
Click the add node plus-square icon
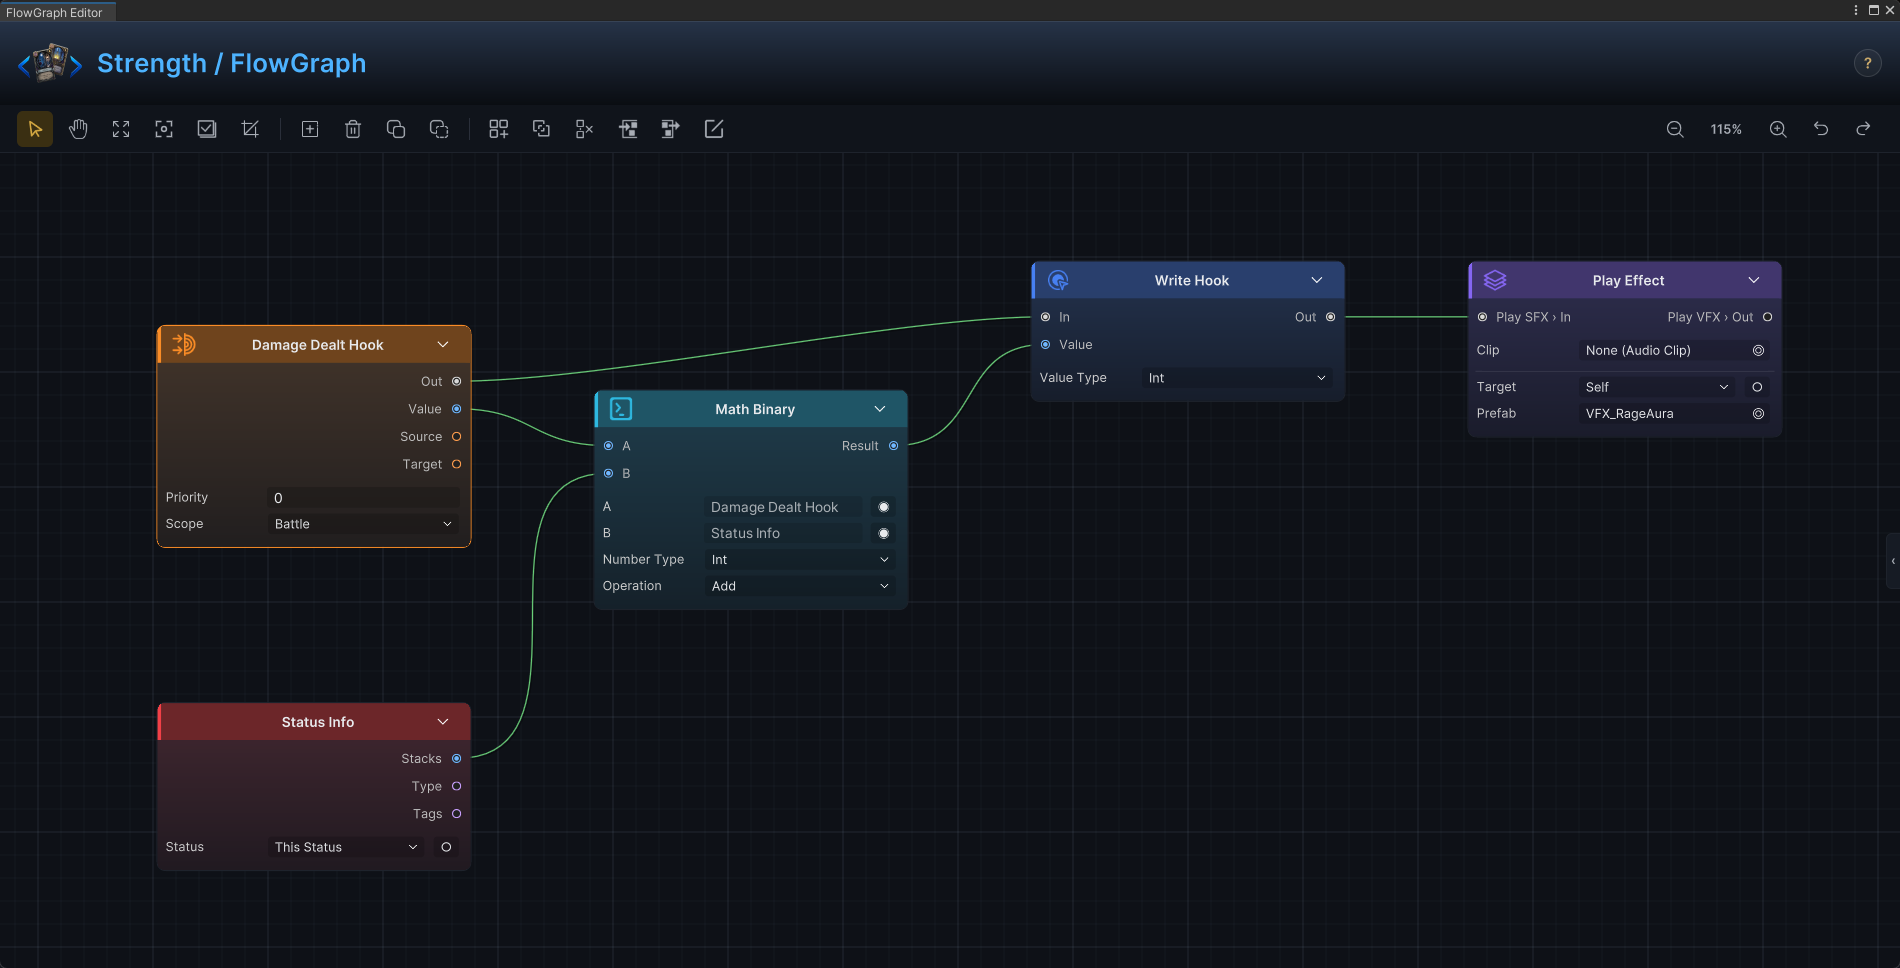tap(310, 129)
